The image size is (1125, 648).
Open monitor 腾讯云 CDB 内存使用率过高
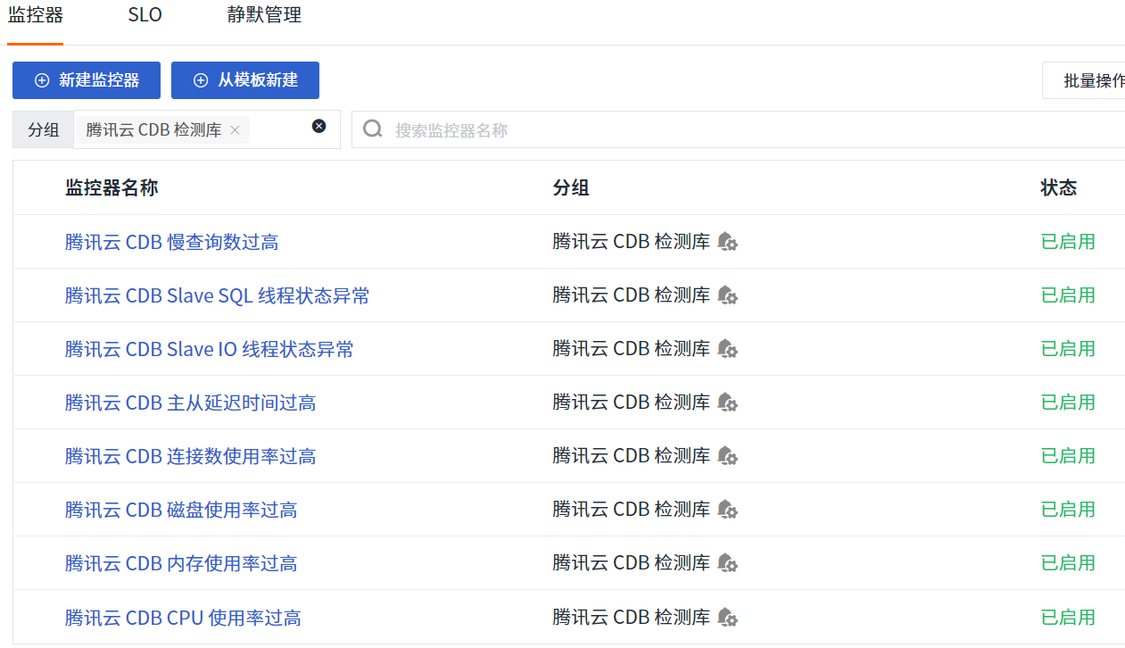pyautogui.click(x=181, y=563)
